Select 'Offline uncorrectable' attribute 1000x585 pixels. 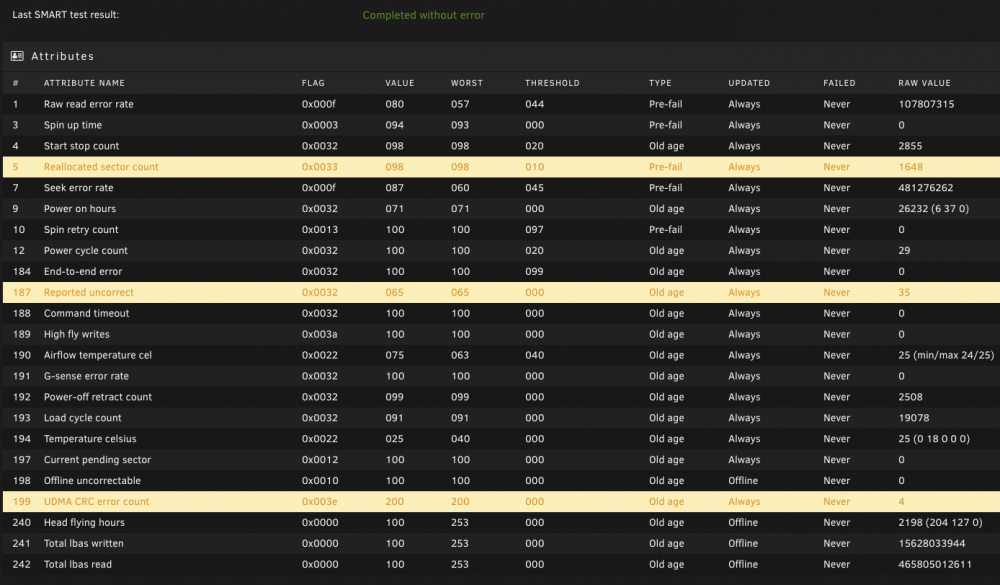[92, 481]
